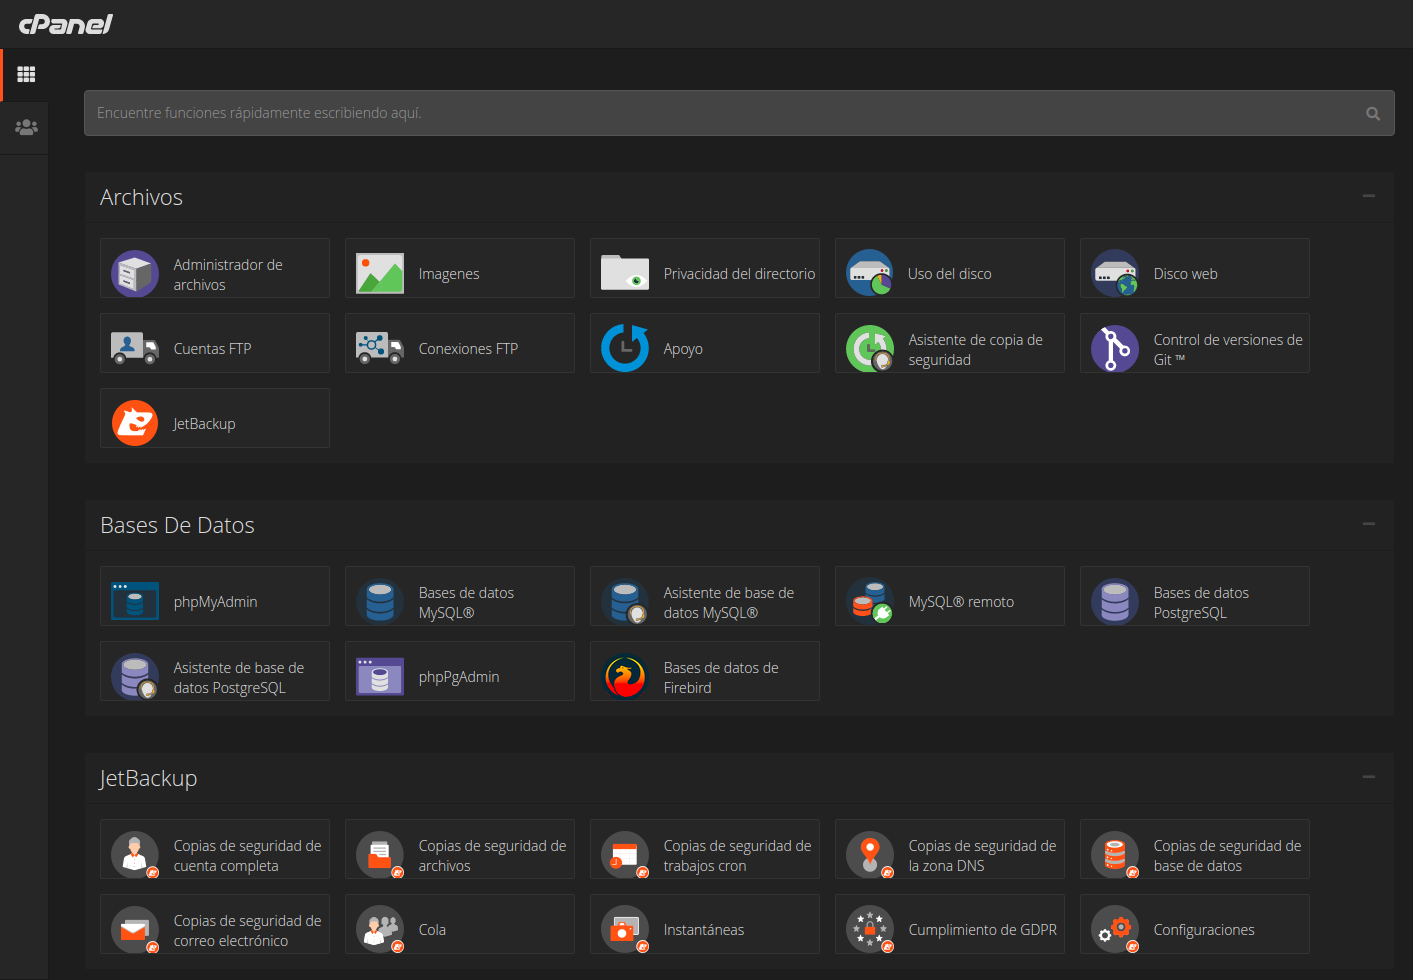Click the Archivos section heading
Image resolution: width=1413 pixels, height=980 pixels.
point(141,197)
